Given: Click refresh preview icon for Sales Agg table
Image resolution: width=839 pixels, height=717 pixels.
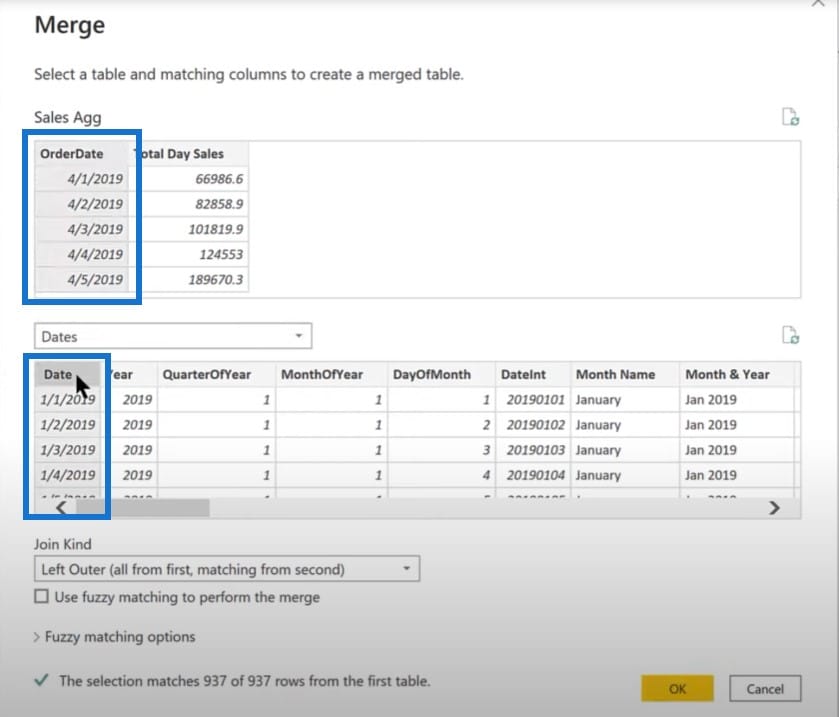Looking at the screenshot, I should click(790, 116).
